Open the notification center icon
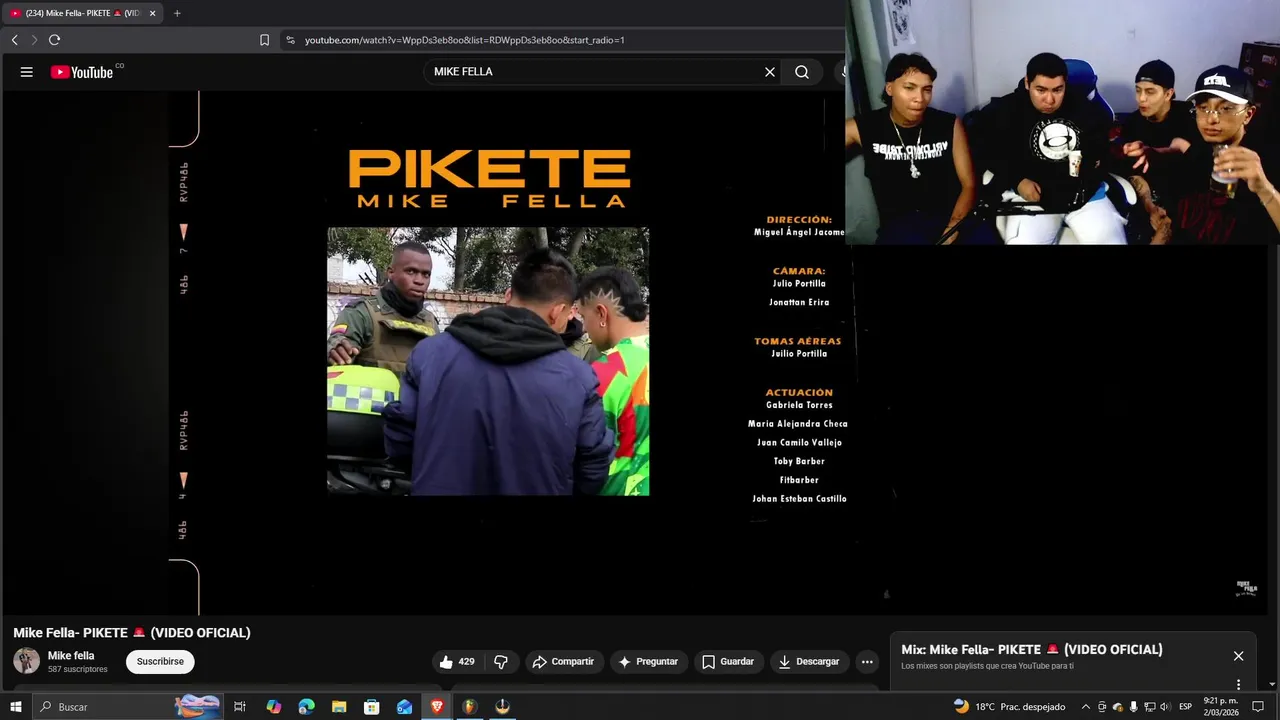 (x=1258, y=707)
